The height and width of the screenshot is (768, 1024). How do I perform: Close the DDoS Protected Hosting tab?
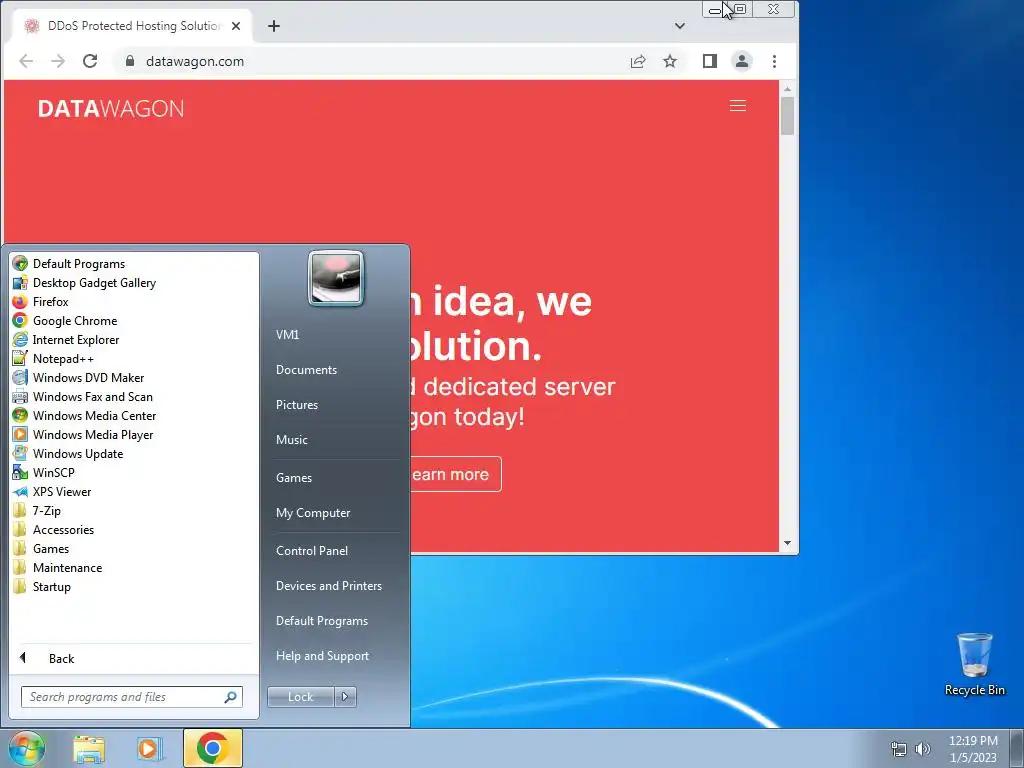point(236,26)
